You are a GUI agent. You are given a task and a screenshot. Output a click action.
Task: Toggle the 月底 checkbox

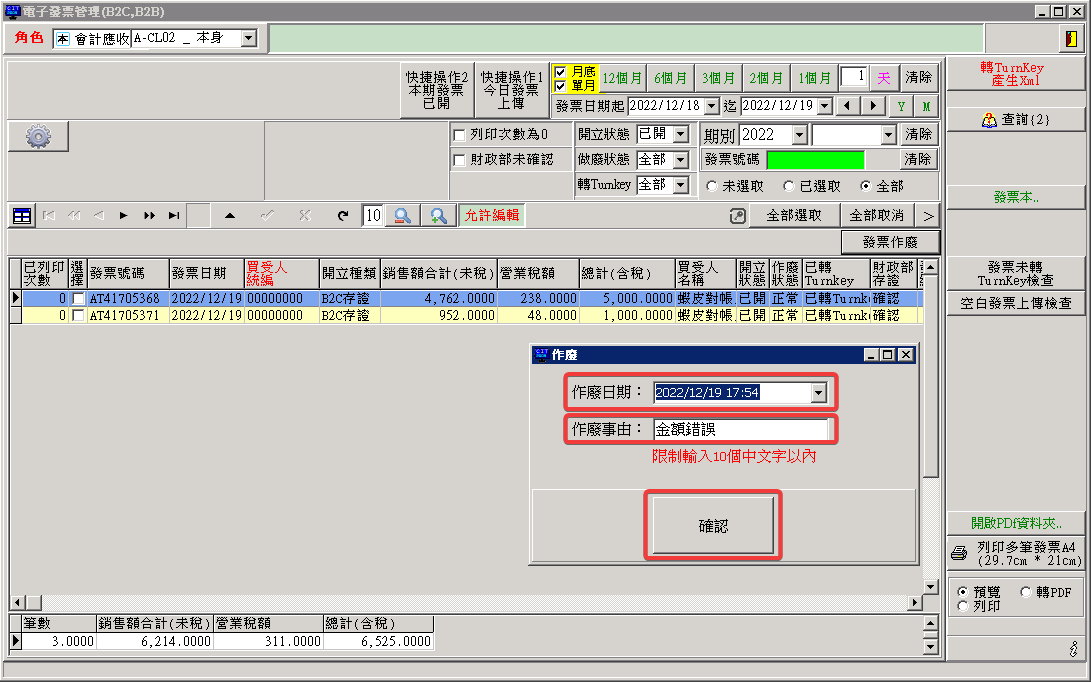[560, 72]
